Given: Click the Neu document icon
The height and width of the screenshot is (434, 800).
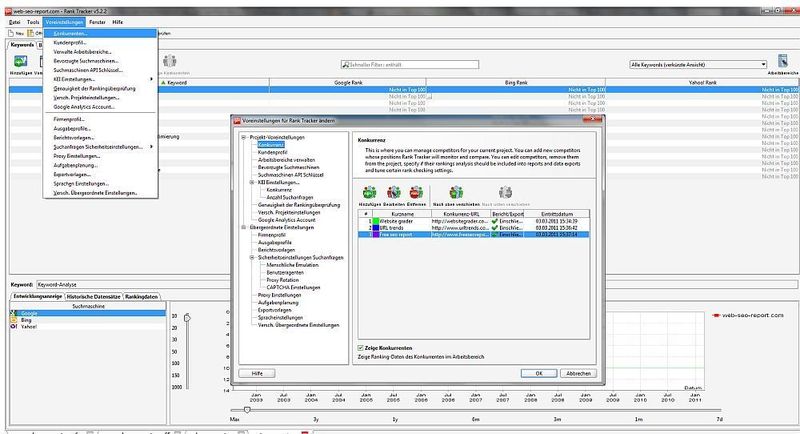Looking at the screenshot, I should (11, 33).
